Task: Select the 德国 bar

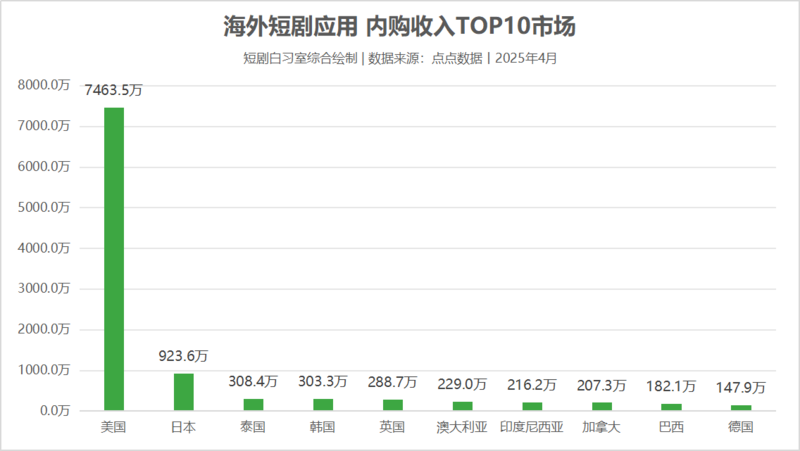Action: point(740,408)
